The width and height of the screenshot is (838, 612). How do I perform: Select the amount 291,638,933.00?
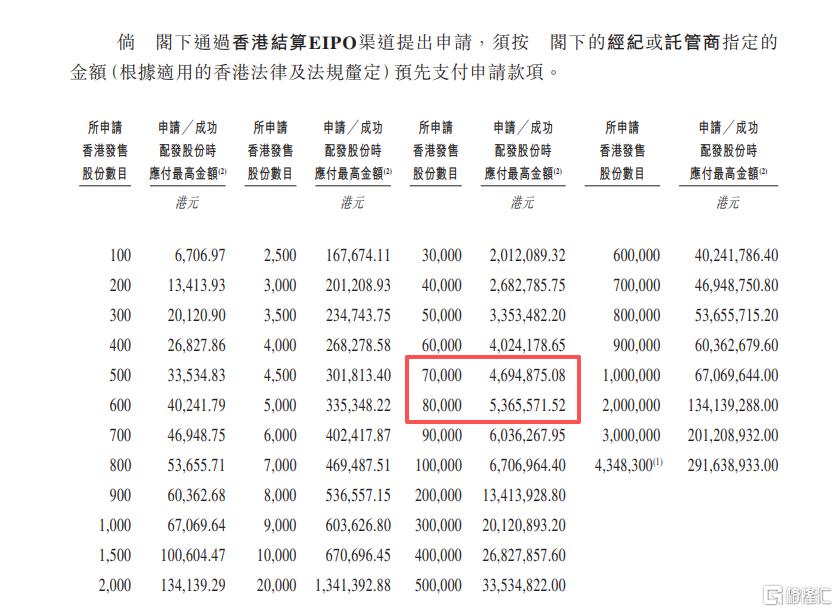pyautogui.click(x=733, y=465)
